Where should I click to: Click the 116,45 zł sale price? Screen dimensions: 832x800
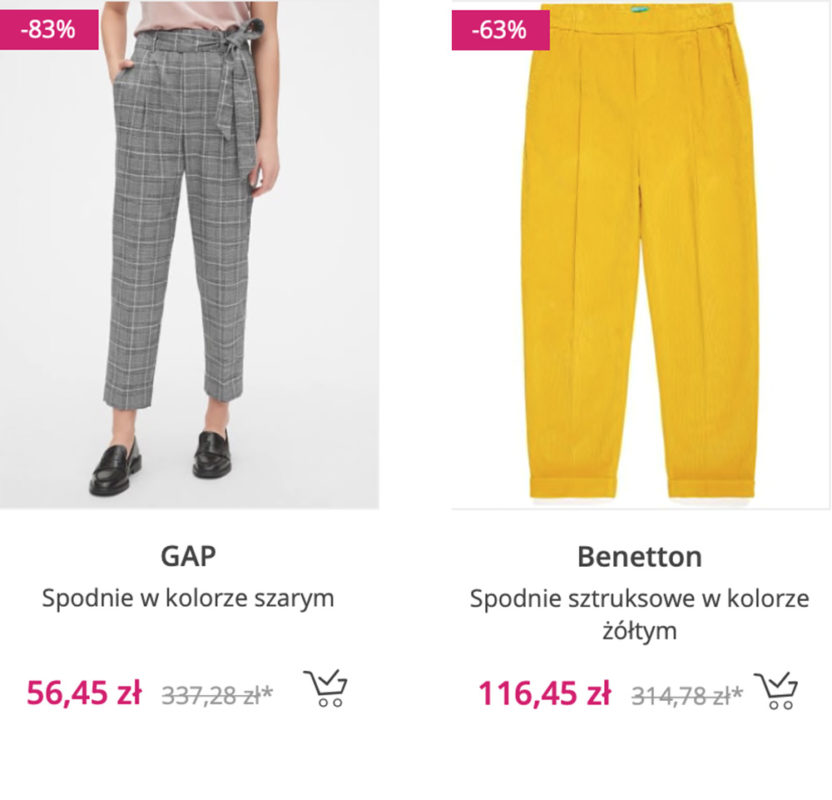[544, 692]
